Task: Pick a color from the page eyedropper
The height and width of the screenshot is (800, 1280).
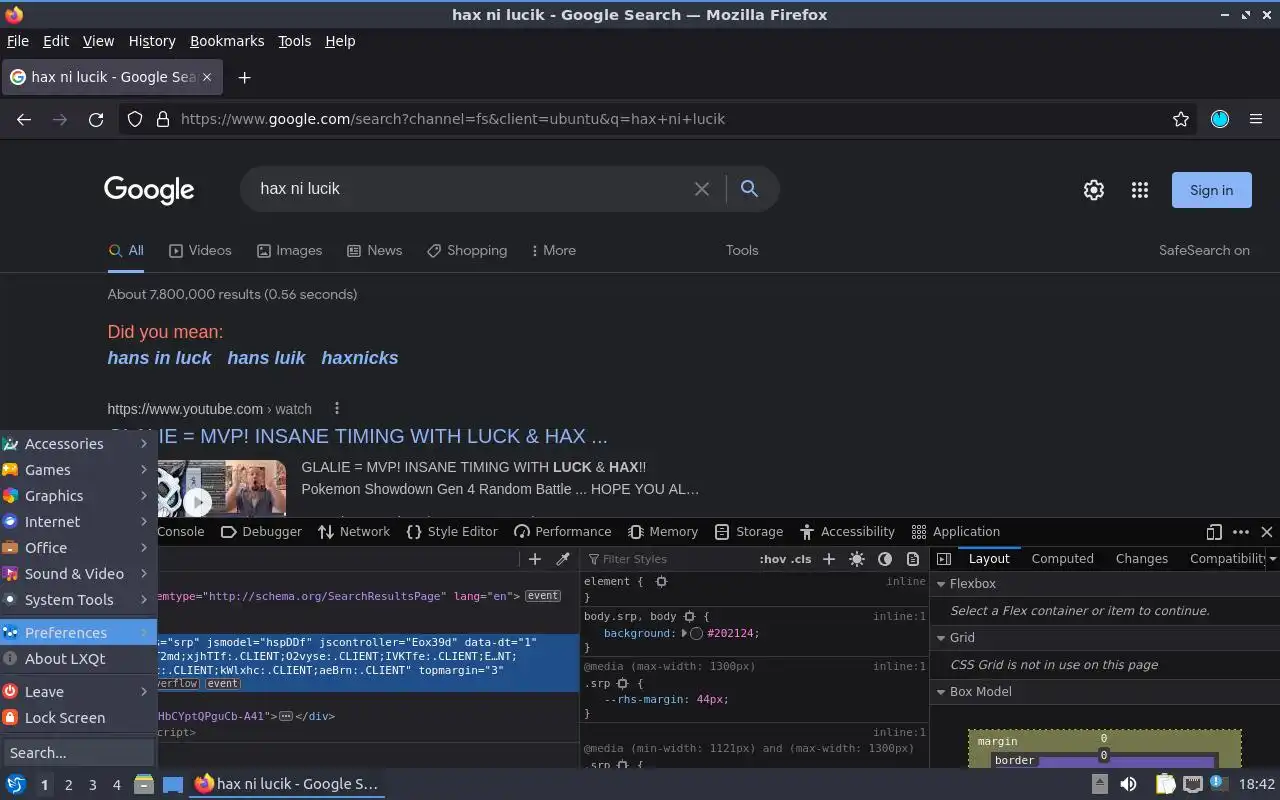Action: 563,559
